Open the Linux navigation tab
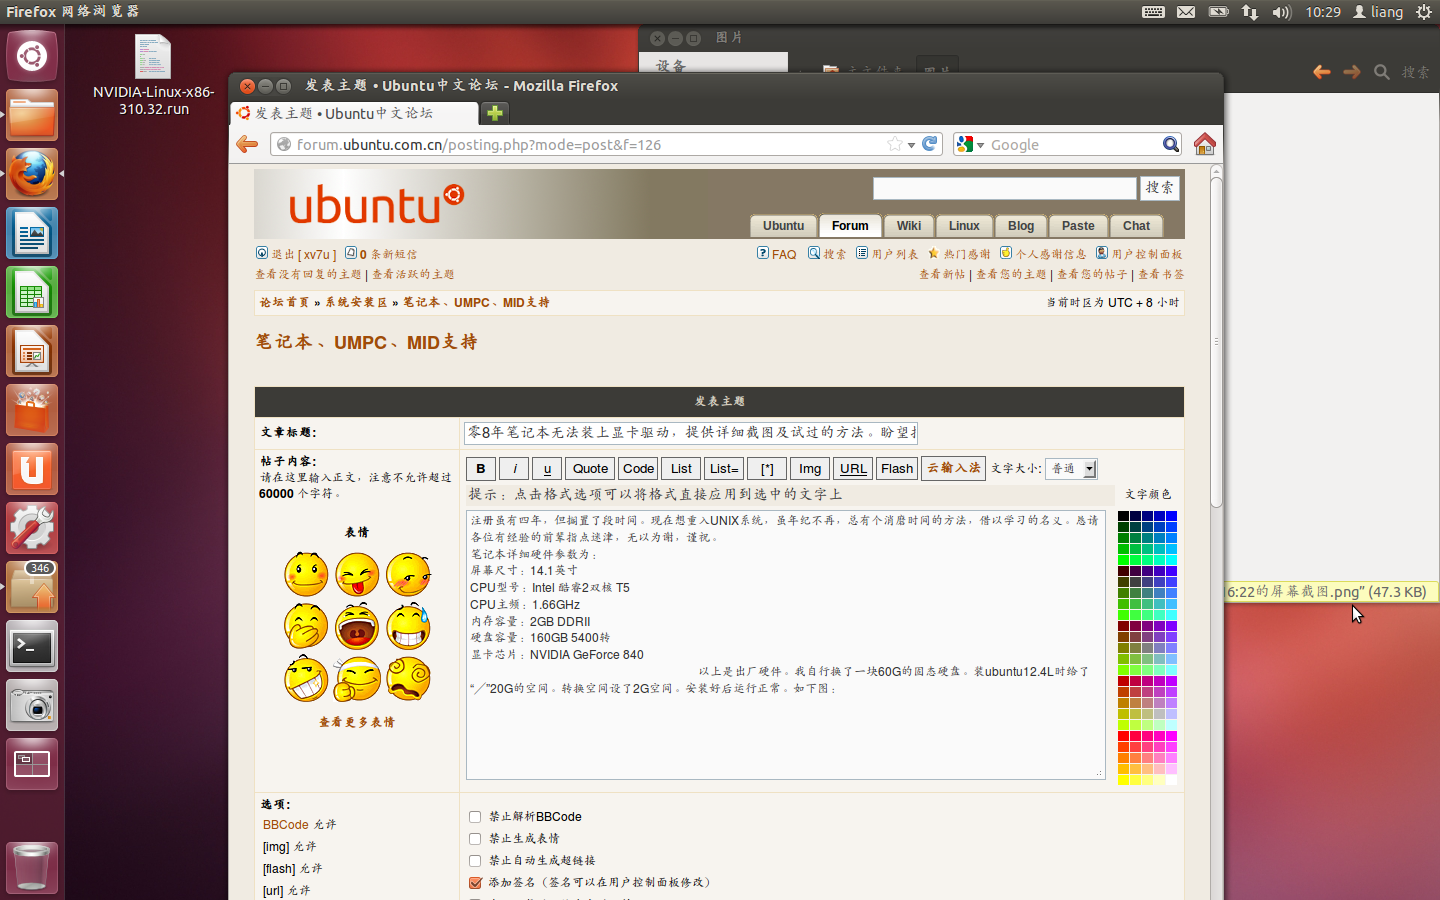The image size is (1440, 900). click(x=964, y=226)
